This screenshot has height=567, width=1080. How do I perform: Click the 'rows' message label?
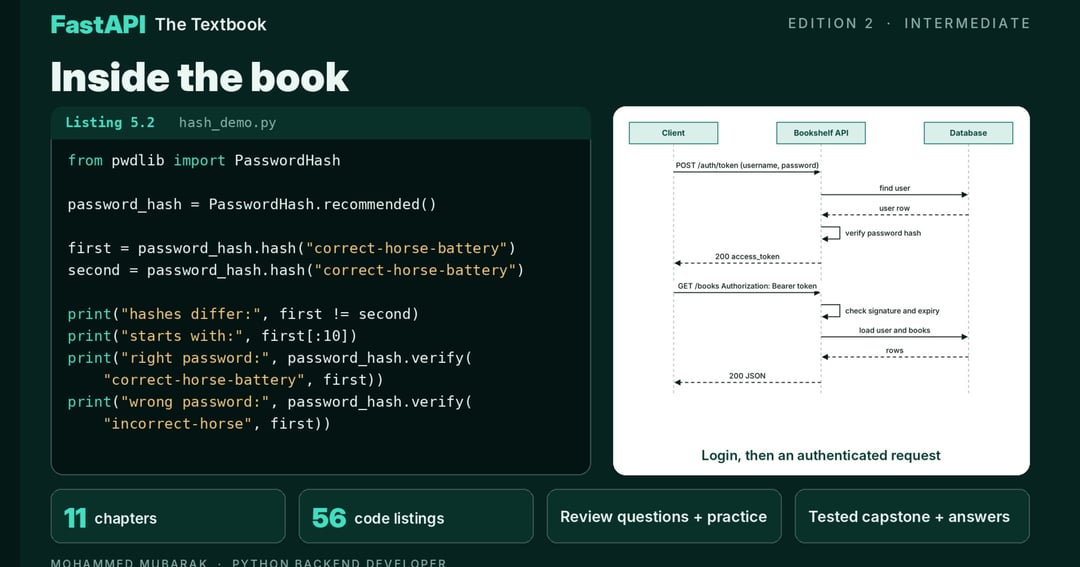894,351
